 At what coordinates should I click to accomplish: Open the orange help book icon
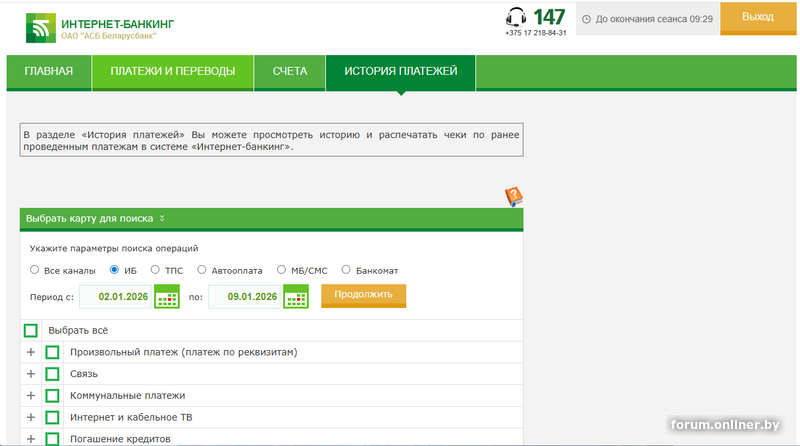[514, 196]
